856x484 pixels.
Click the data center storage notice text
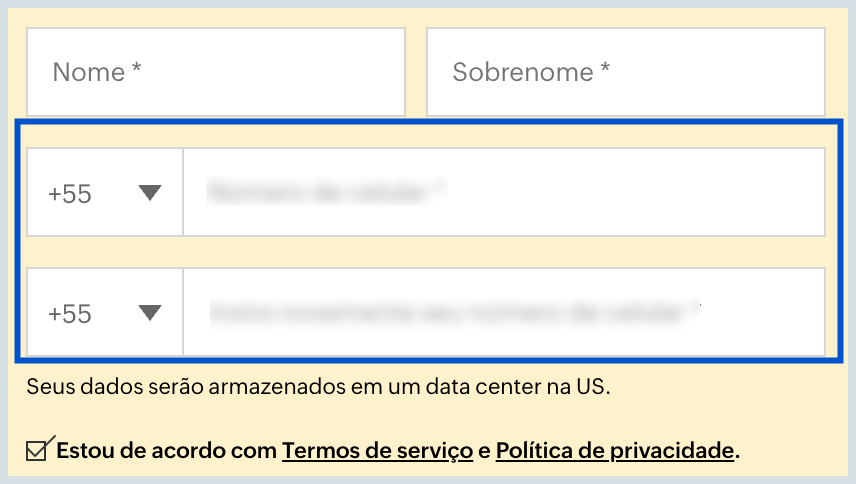tap(318, 385)
